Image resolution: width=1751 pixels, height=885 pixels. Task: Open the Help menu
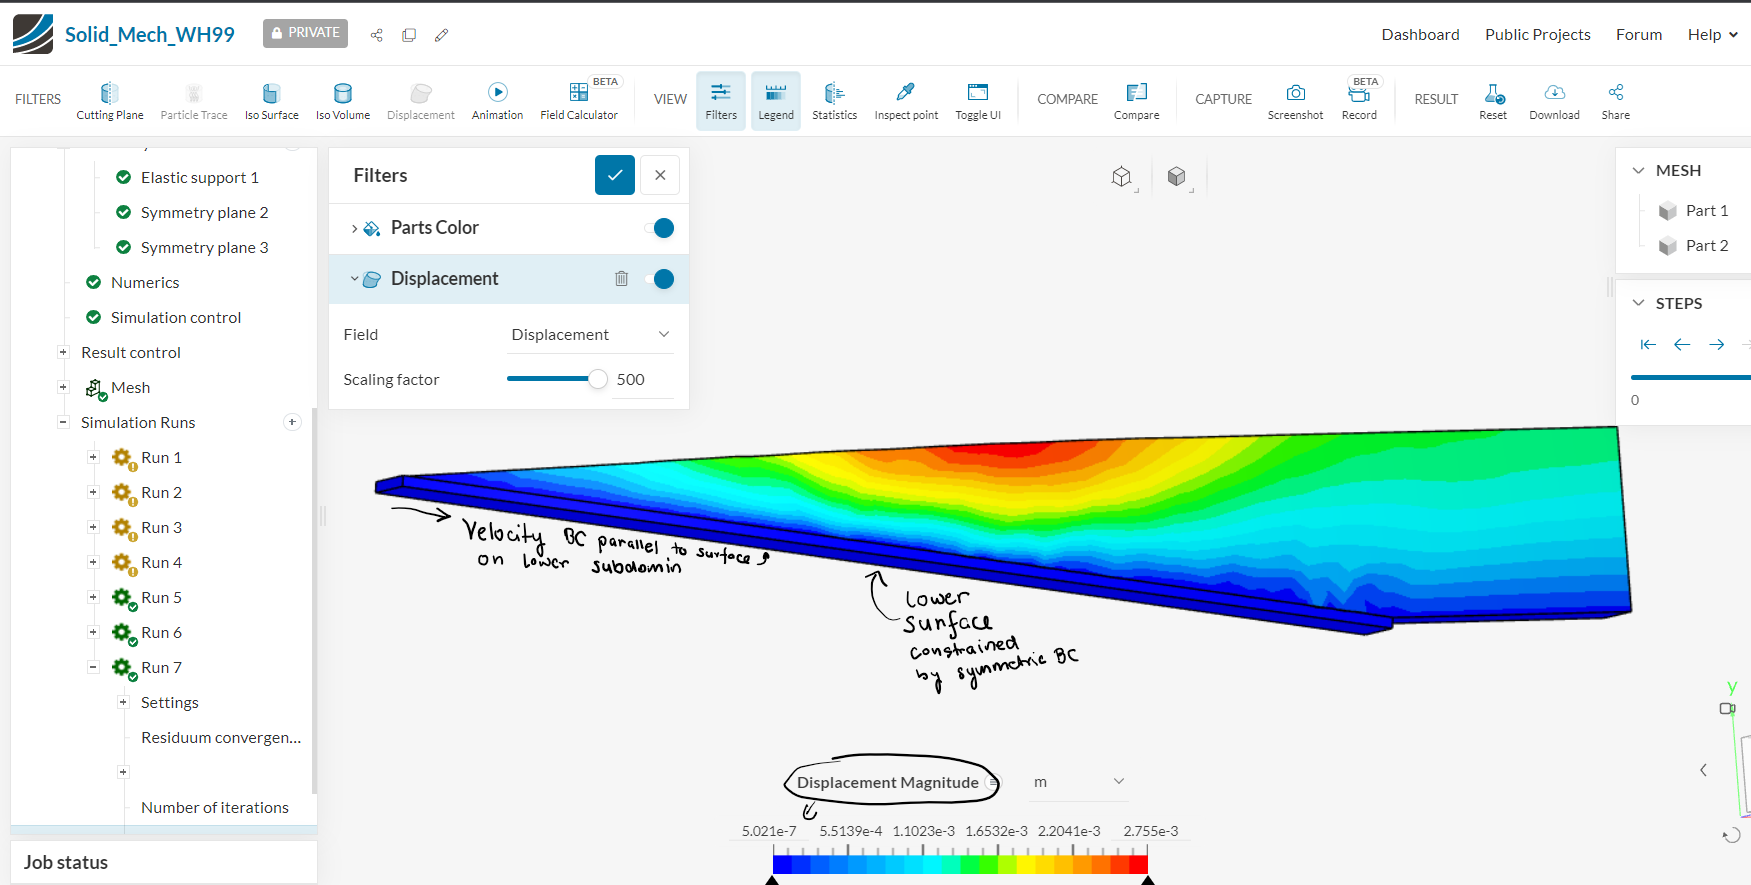pos(1712,34)
